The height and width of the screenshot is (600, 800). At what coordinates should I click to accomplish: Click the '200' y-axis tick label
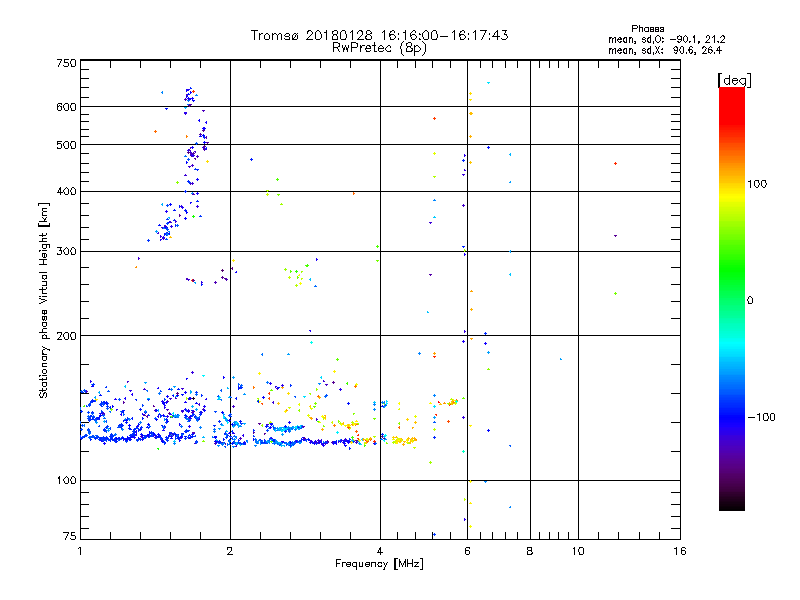67,336
